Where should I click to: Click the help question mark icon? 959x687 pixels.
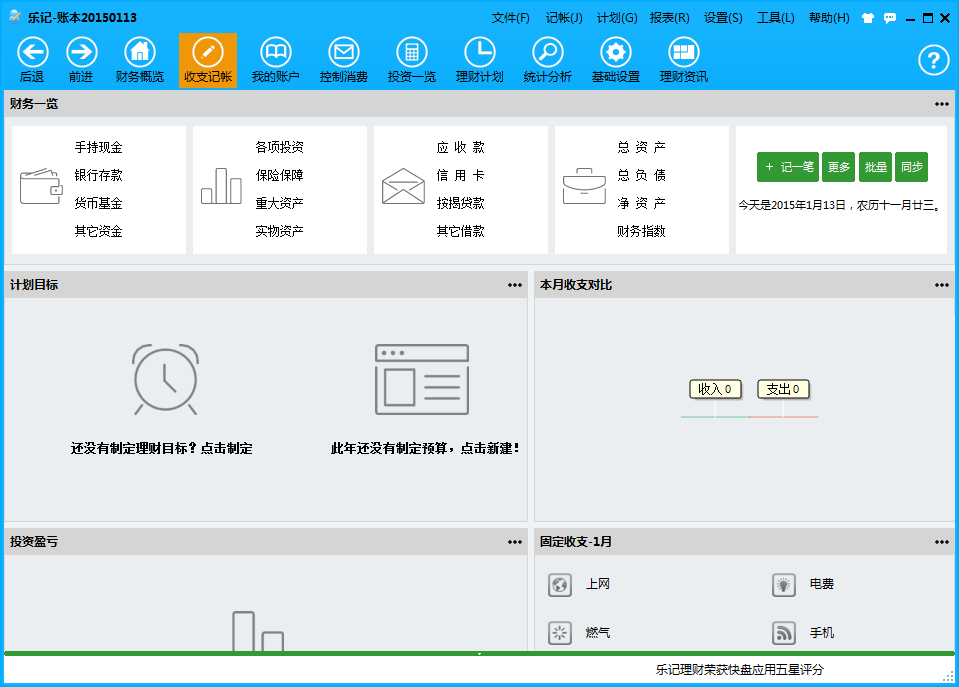coord(932,61)
